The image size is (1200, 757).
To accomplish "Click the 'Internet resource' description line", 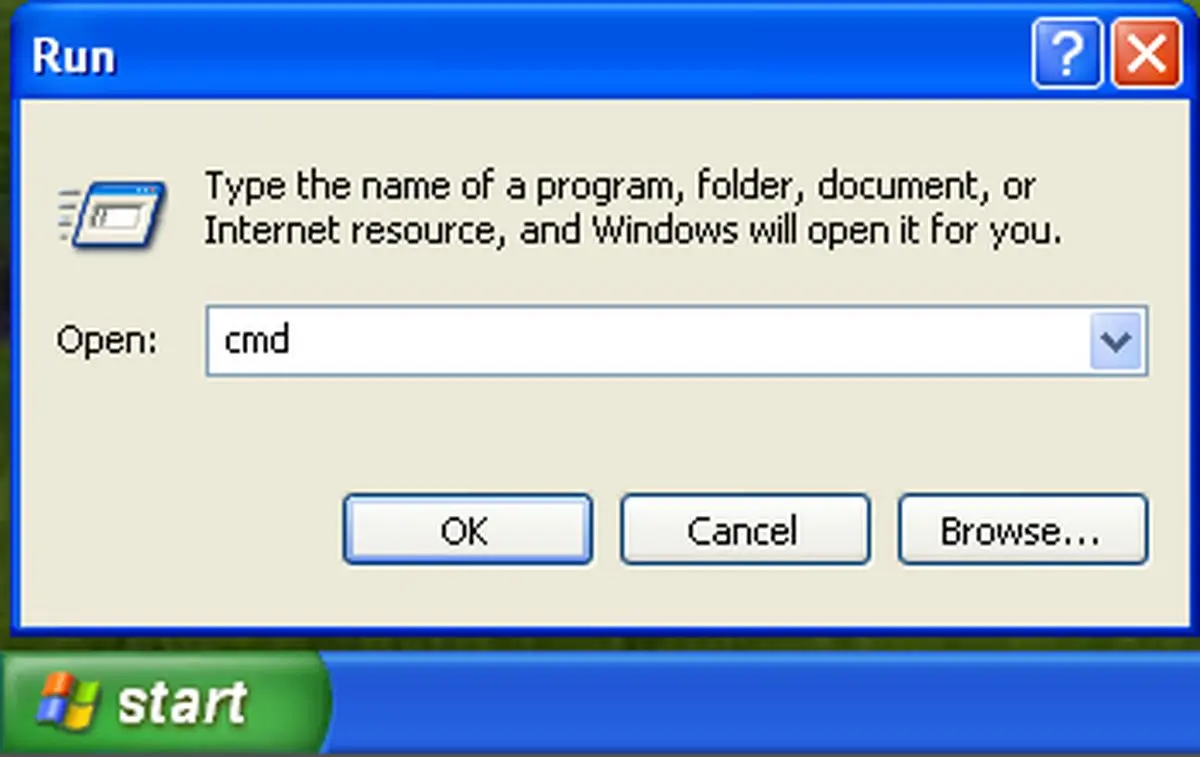I will 633,231.
